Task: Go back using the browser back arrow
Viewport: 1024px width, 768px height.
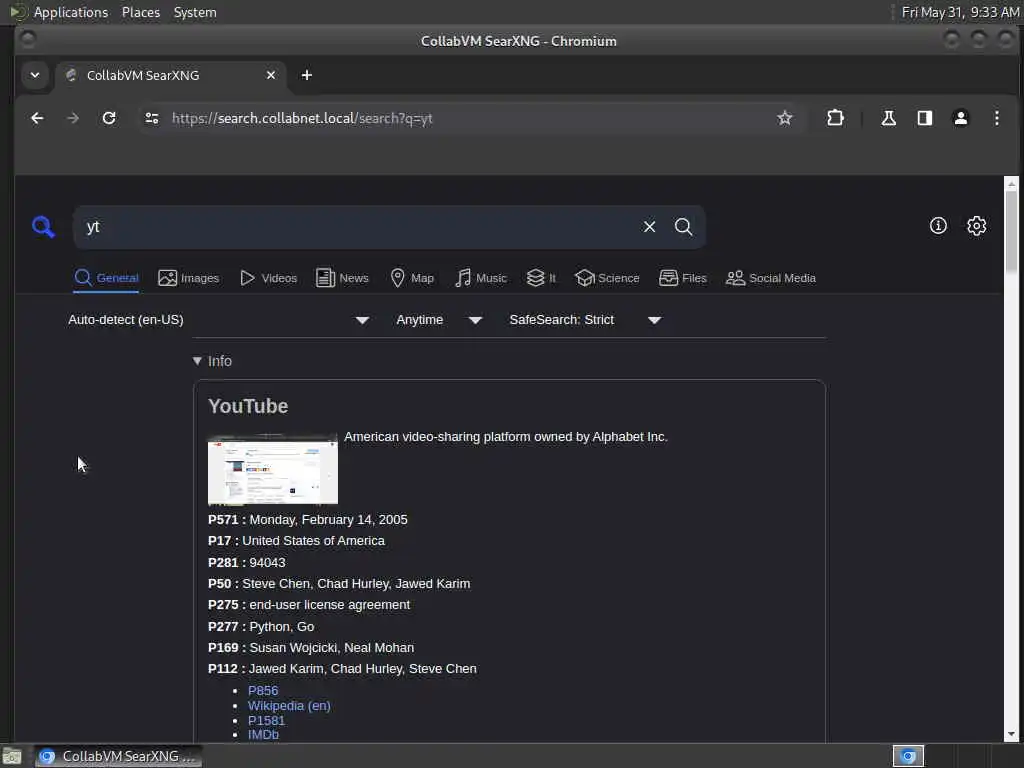Action: pos(37,118)
